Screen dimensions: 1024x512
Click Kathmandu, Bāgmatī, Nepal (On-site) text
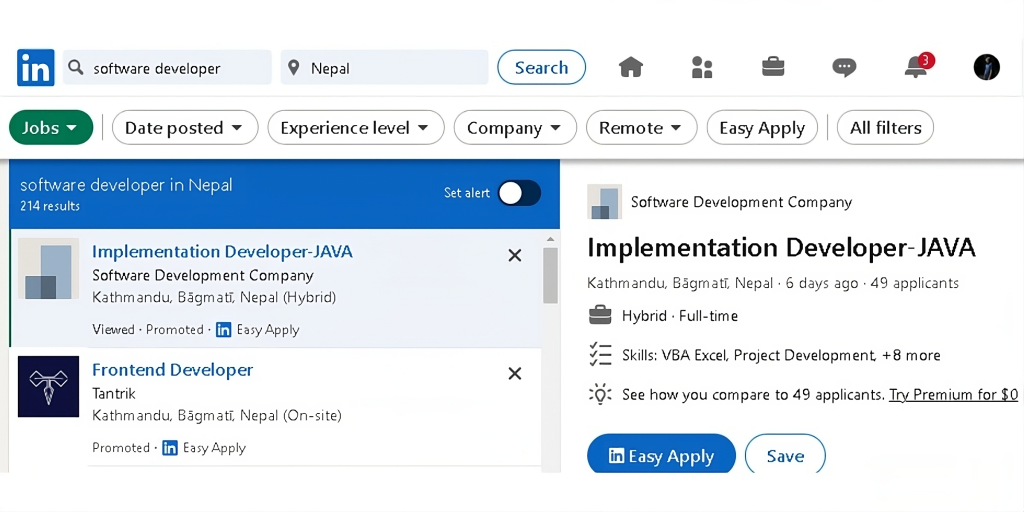tap(217, 415)
